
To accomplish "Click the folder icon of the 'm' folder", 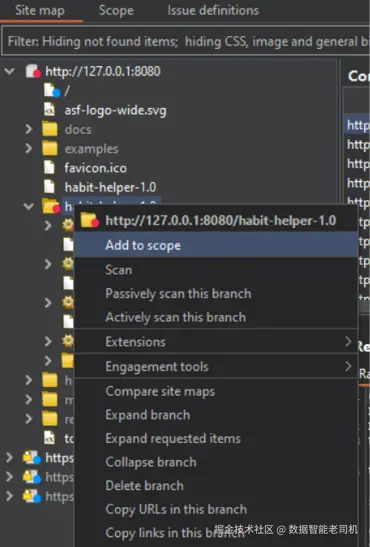I will pyautogui.click(x=50, y=399).
